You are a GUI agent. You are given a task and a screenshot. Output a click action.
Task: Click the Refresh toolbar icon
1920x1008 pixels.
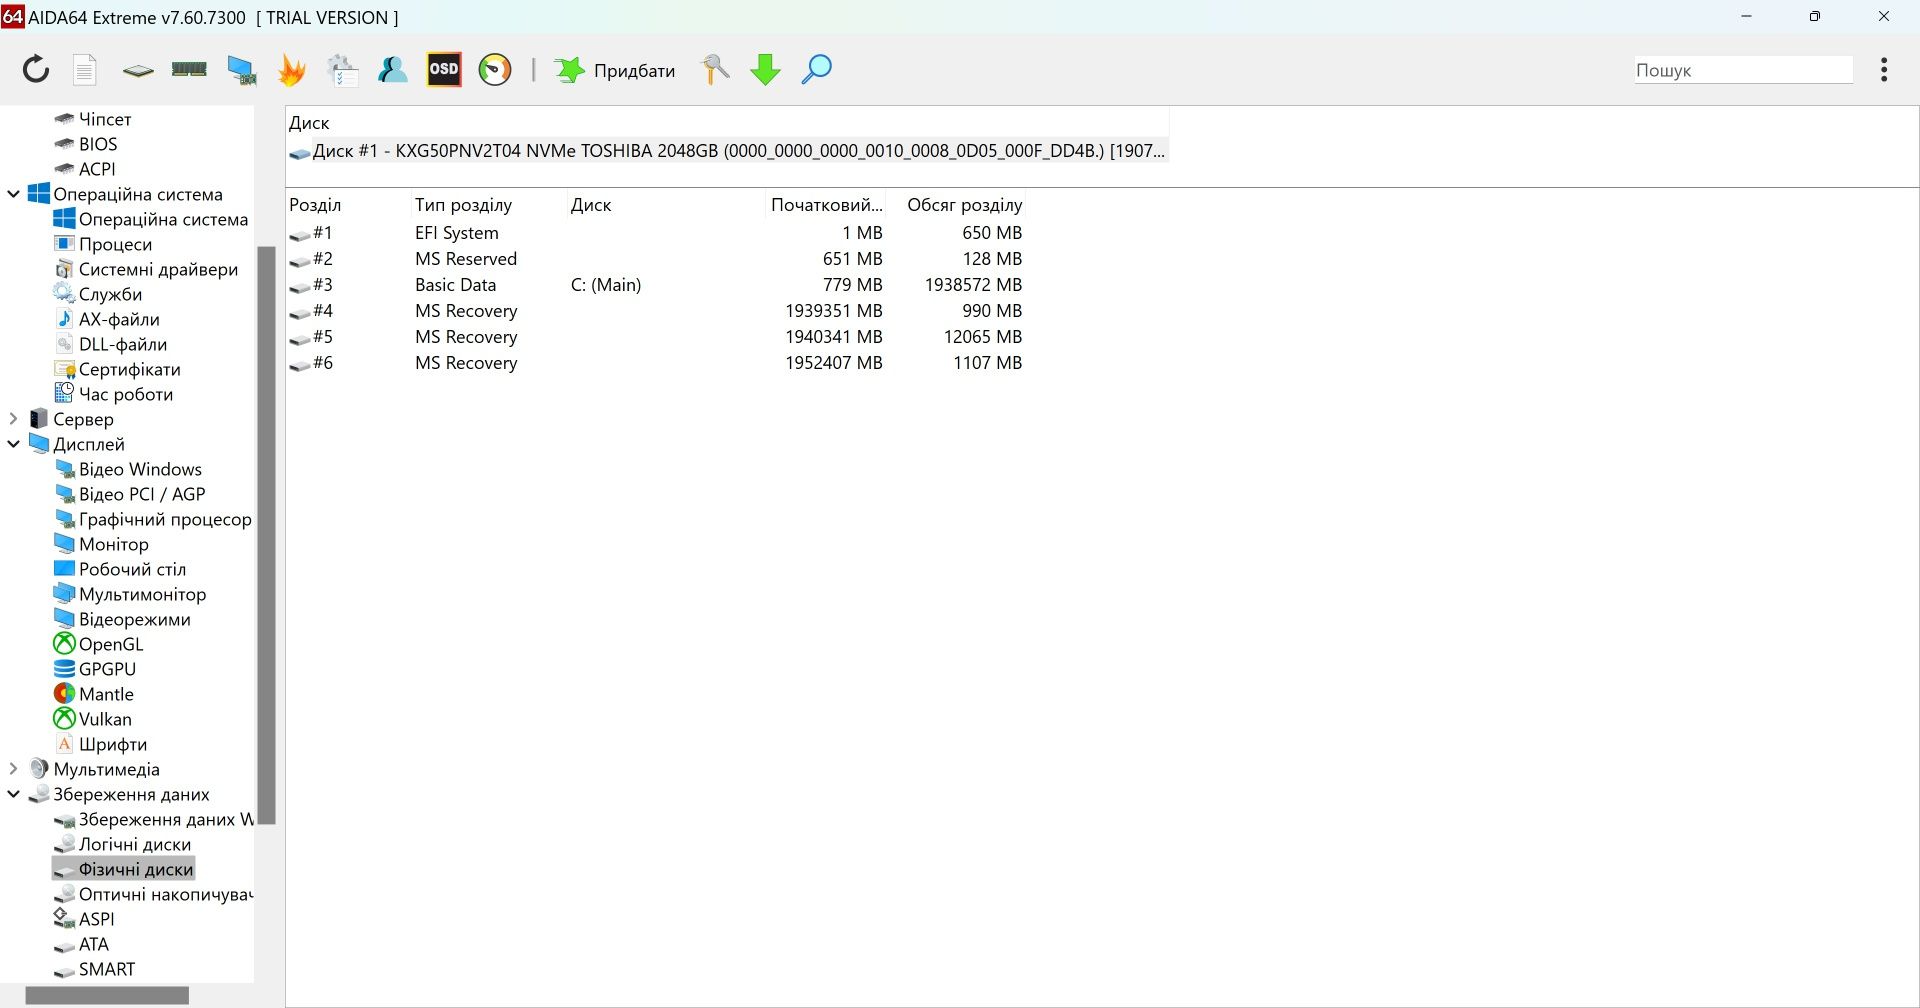[36, 70]
